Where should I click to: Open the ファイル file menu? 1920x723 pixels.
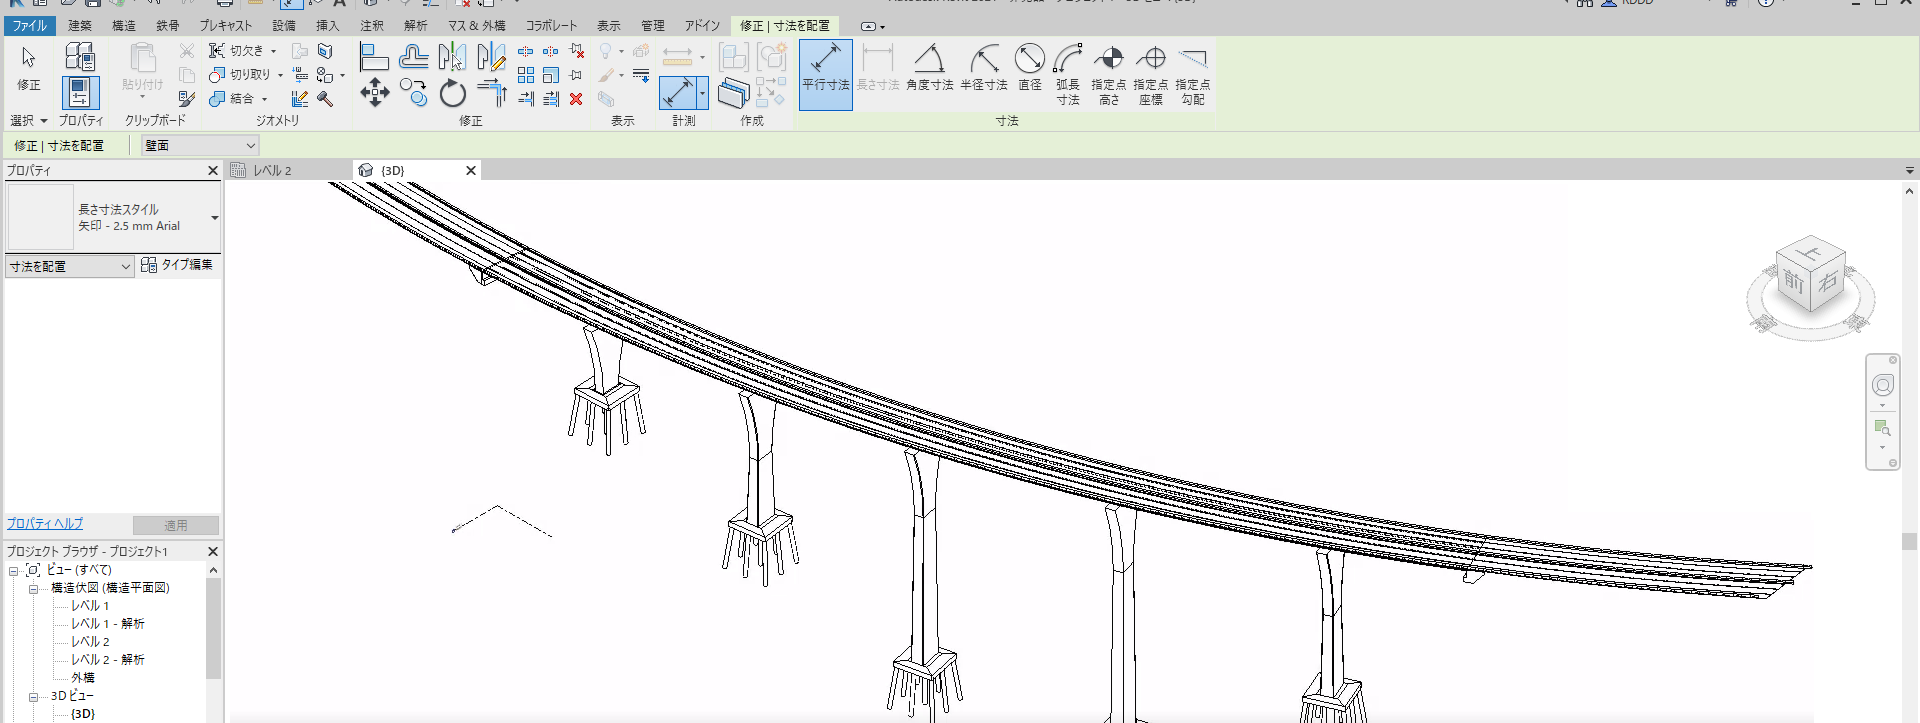coord(29,26)
